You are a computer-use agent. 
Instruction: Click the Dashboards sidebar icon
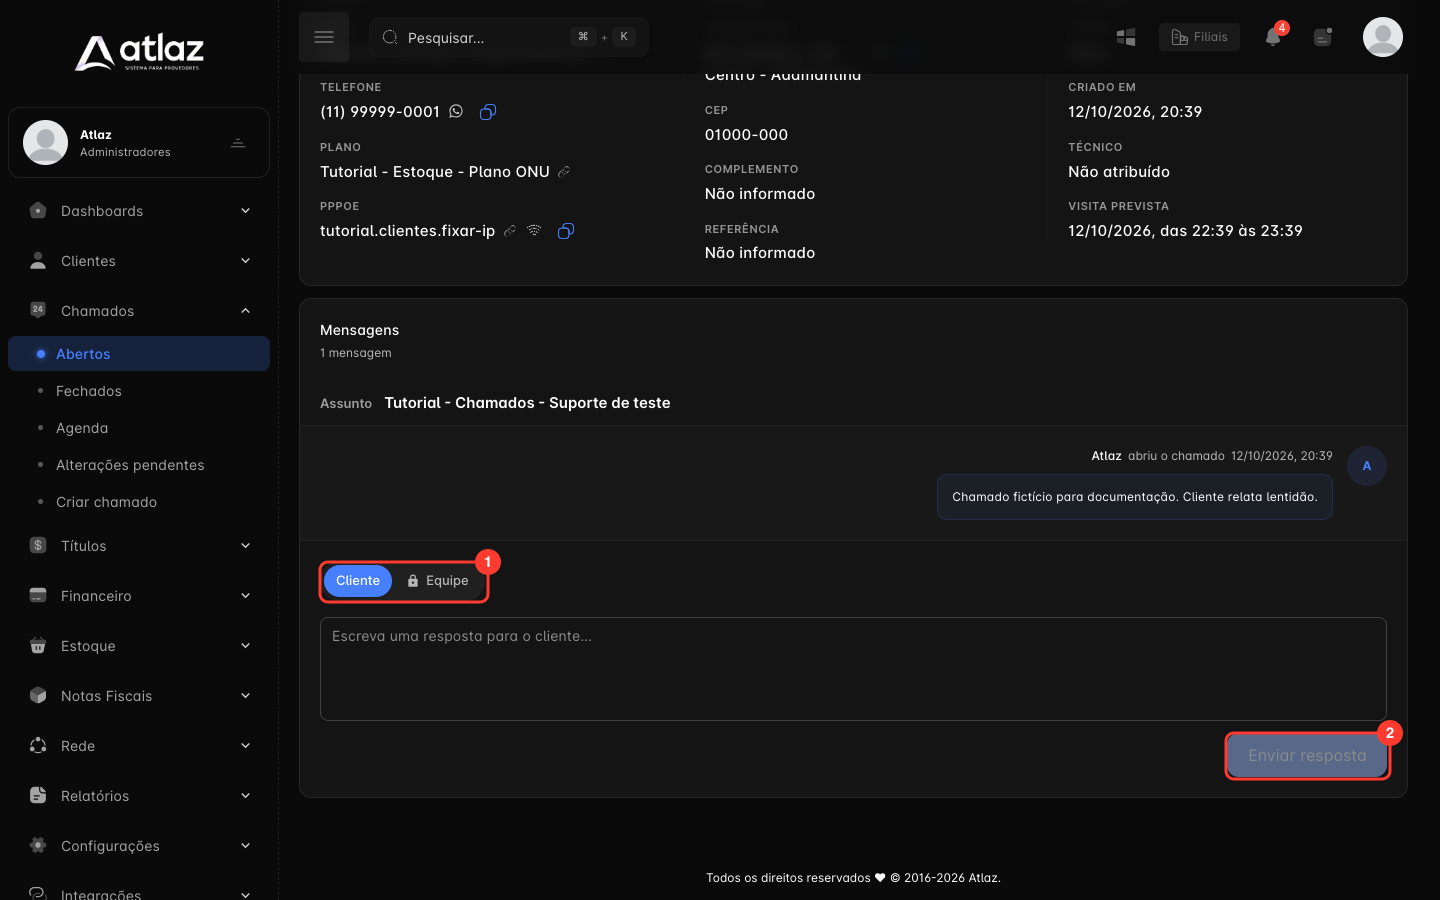38,211
